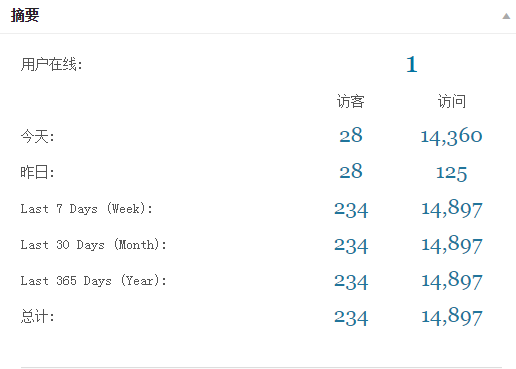Open total (总计) visits count 14,897
Image resolution: width=516 pixels, height=369 pixels.
[452, 317]
